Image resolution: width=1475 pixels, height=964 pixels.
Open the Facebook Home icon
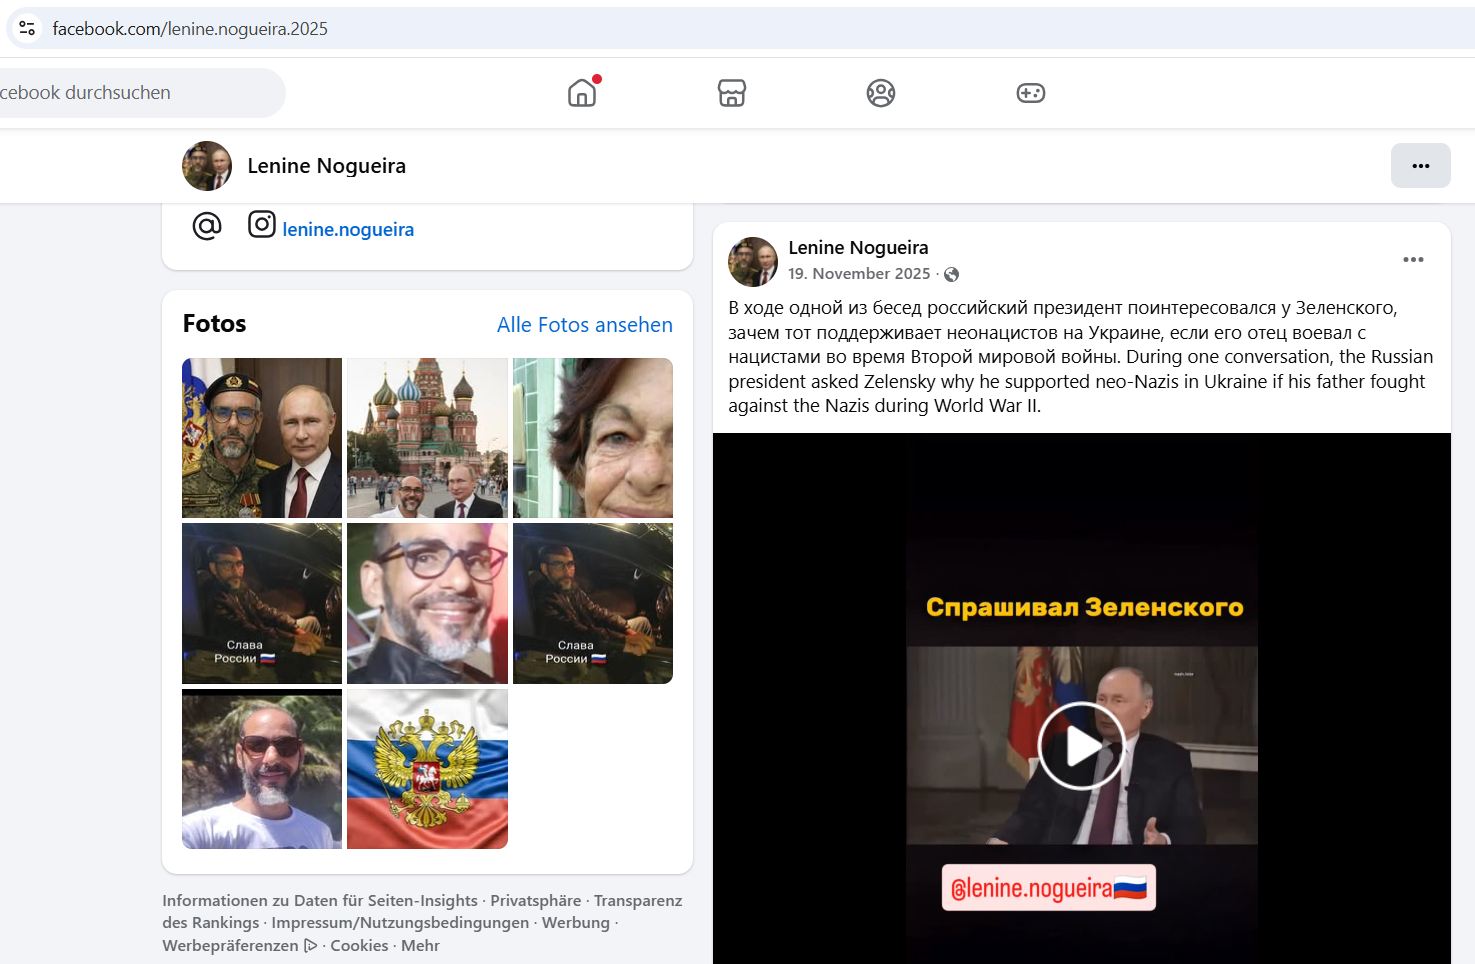(x=581, y=93)
